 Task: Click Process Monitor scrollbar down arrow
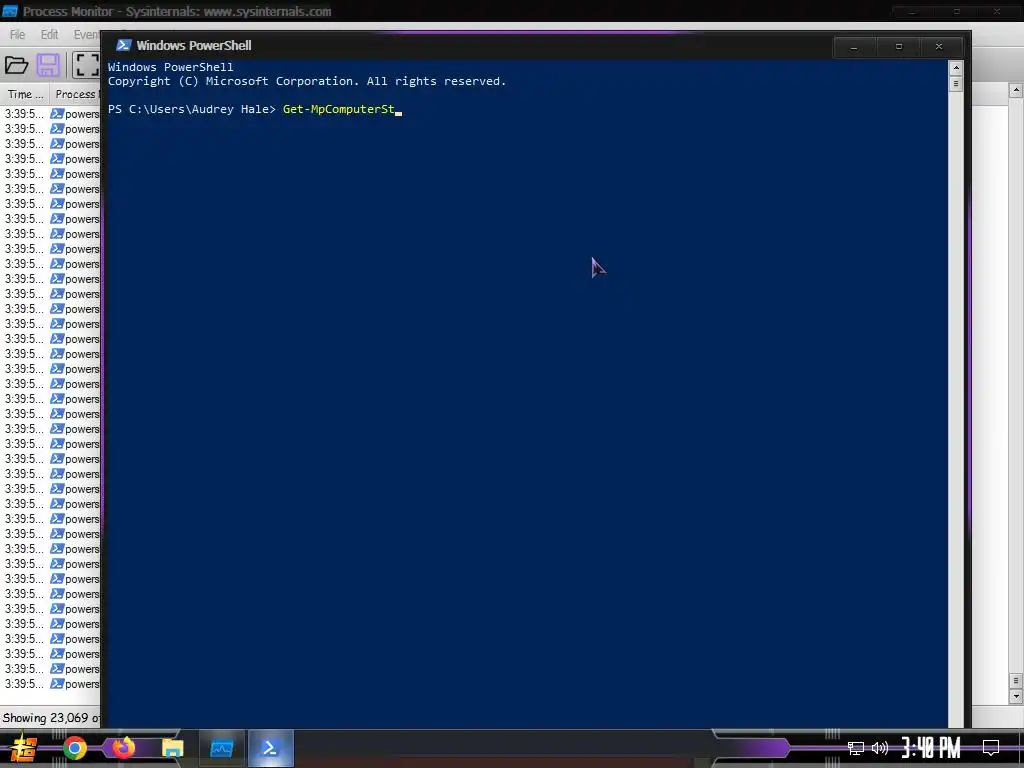1016,697
